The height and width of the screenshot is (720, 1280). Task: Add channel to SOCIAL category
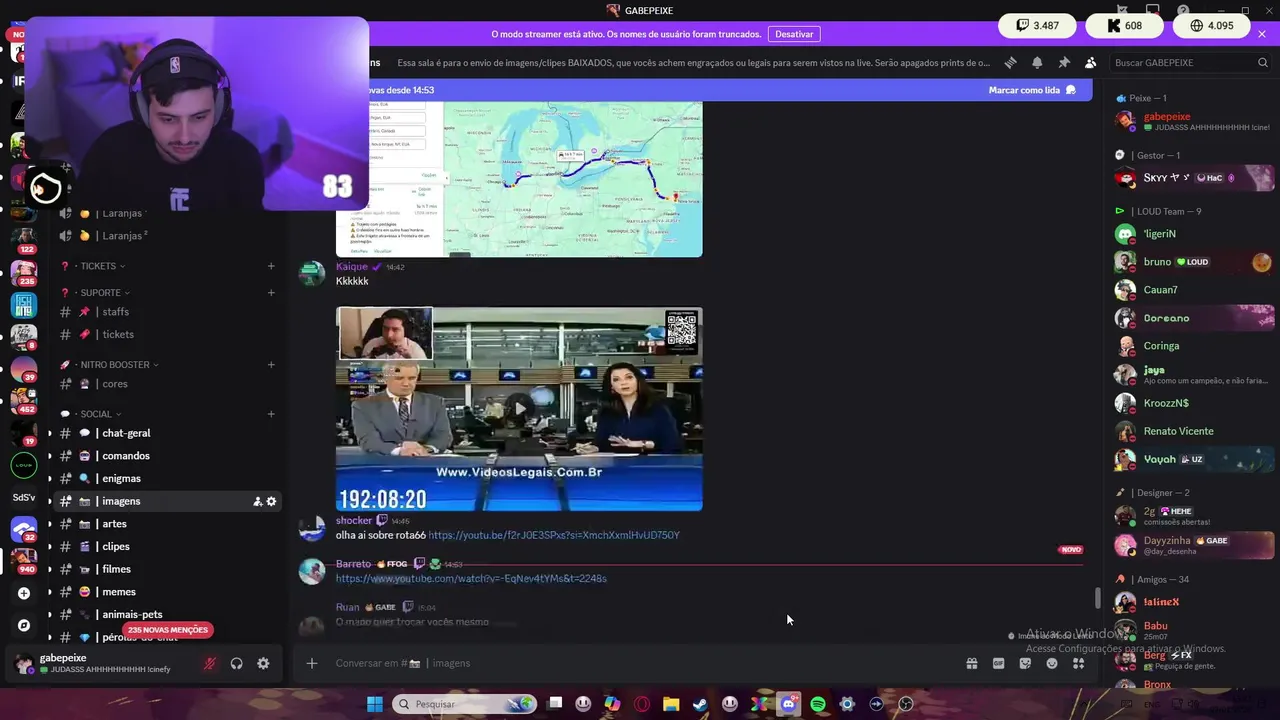[x=271, y=414]
